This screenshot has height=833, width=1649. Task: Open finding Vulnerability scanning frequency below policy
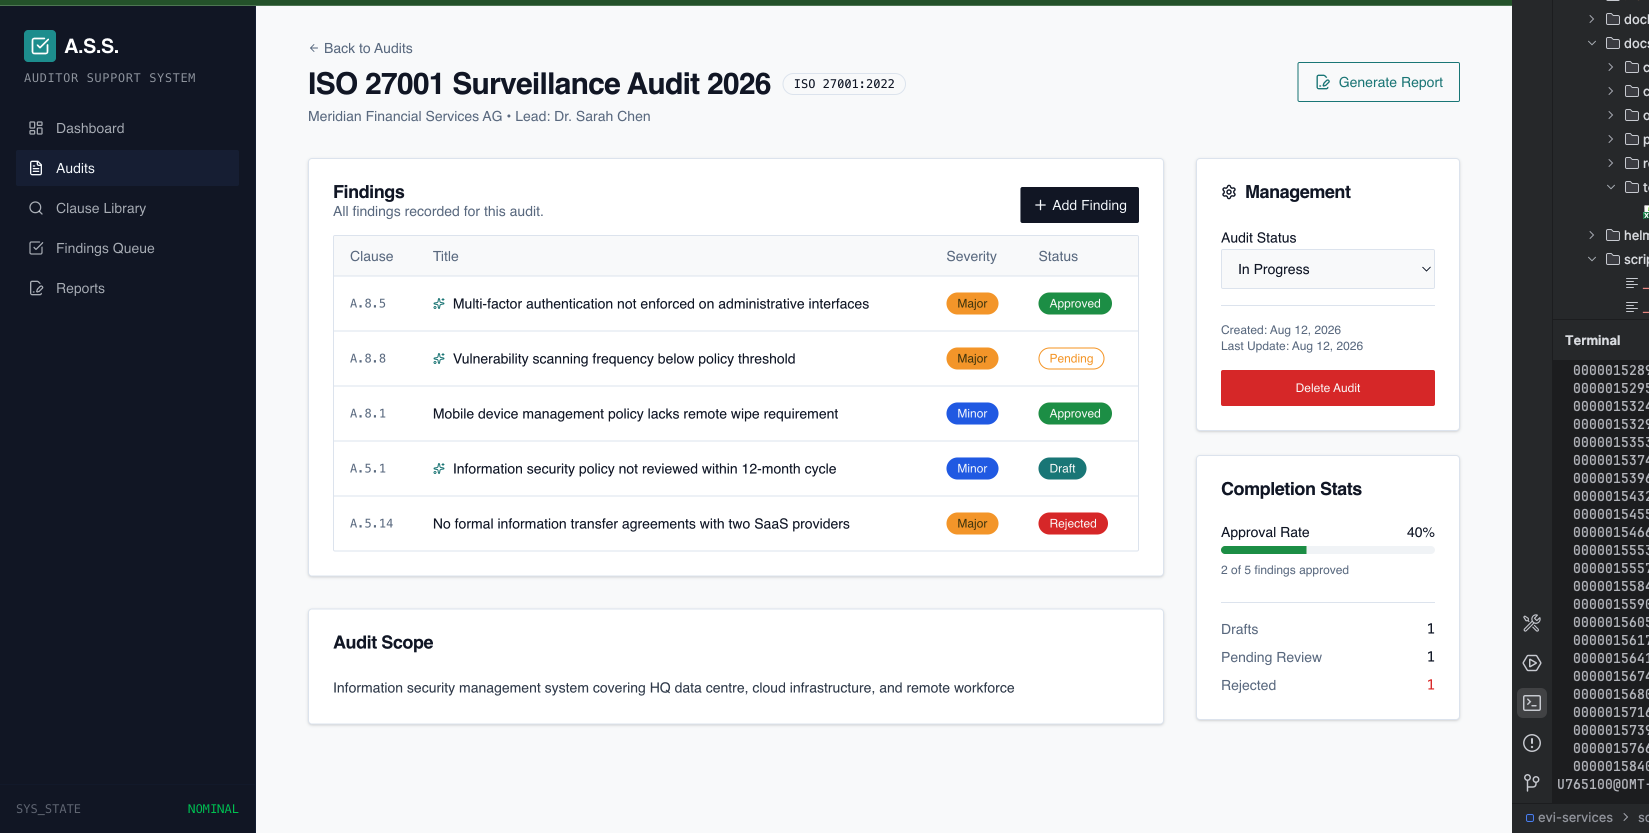(x=624, y=359)
